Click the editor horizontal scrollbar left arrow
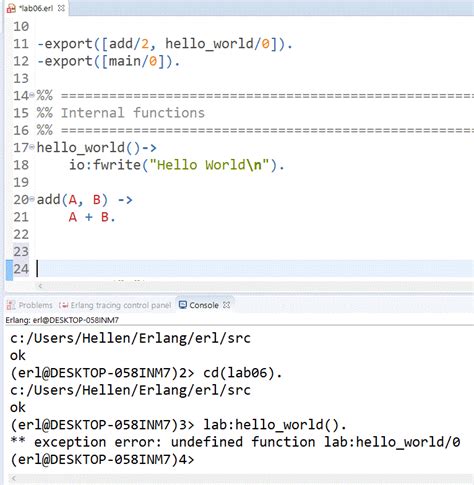 coord(40,286)
